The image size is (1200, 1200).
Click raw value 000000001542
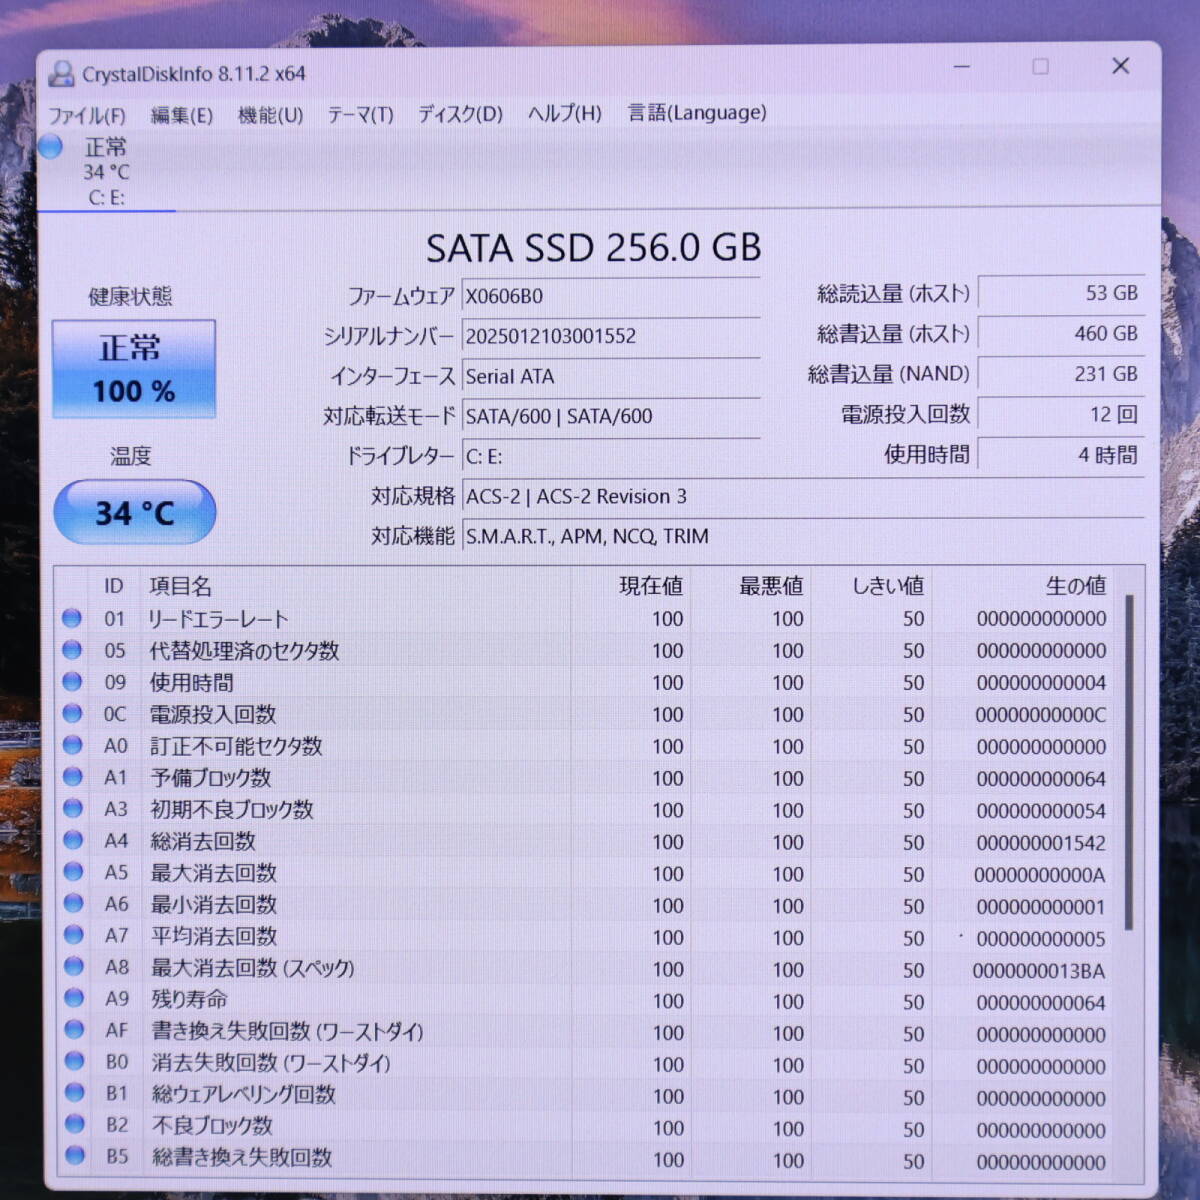pos(1041,843)
